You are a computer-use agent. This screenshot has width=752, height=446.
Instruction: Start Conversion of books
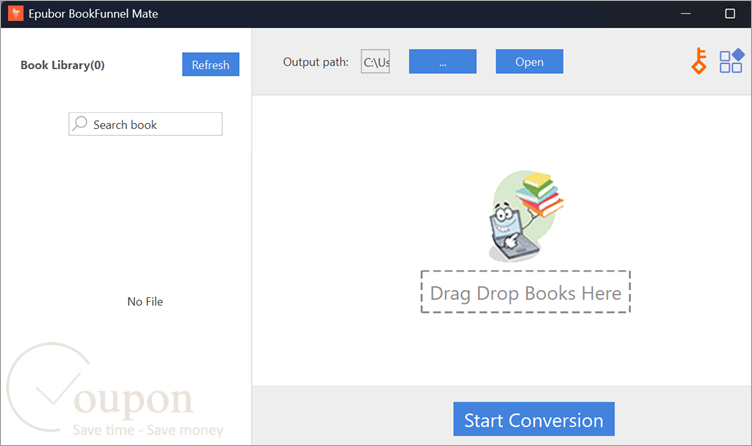[534, 419]
